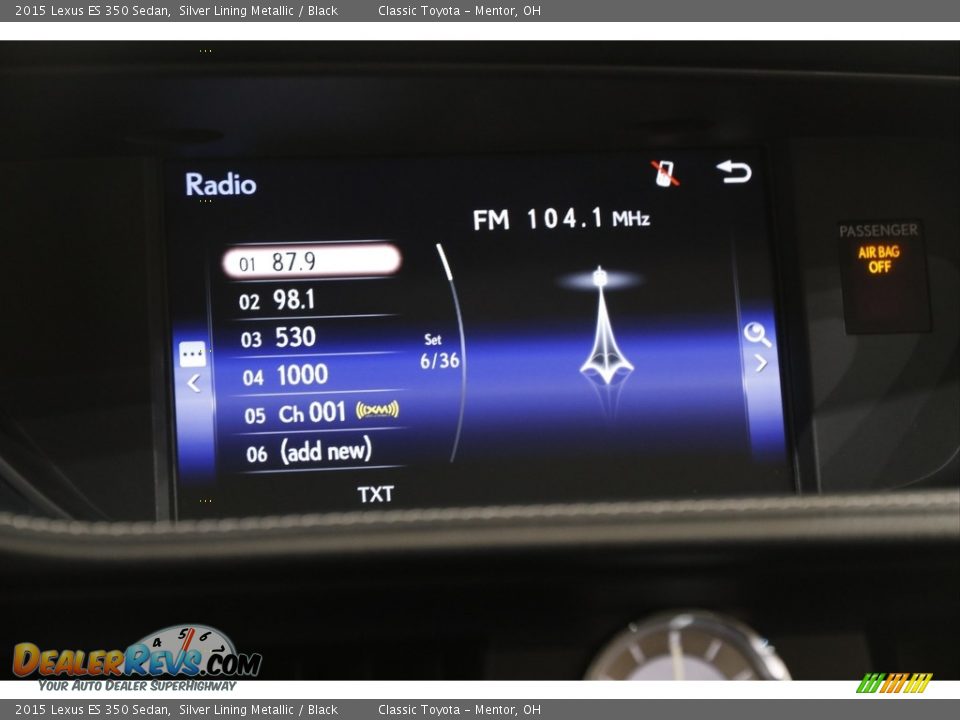Click the DealerRevs.com logo
The image size is (960, 720).
point(137,658)
